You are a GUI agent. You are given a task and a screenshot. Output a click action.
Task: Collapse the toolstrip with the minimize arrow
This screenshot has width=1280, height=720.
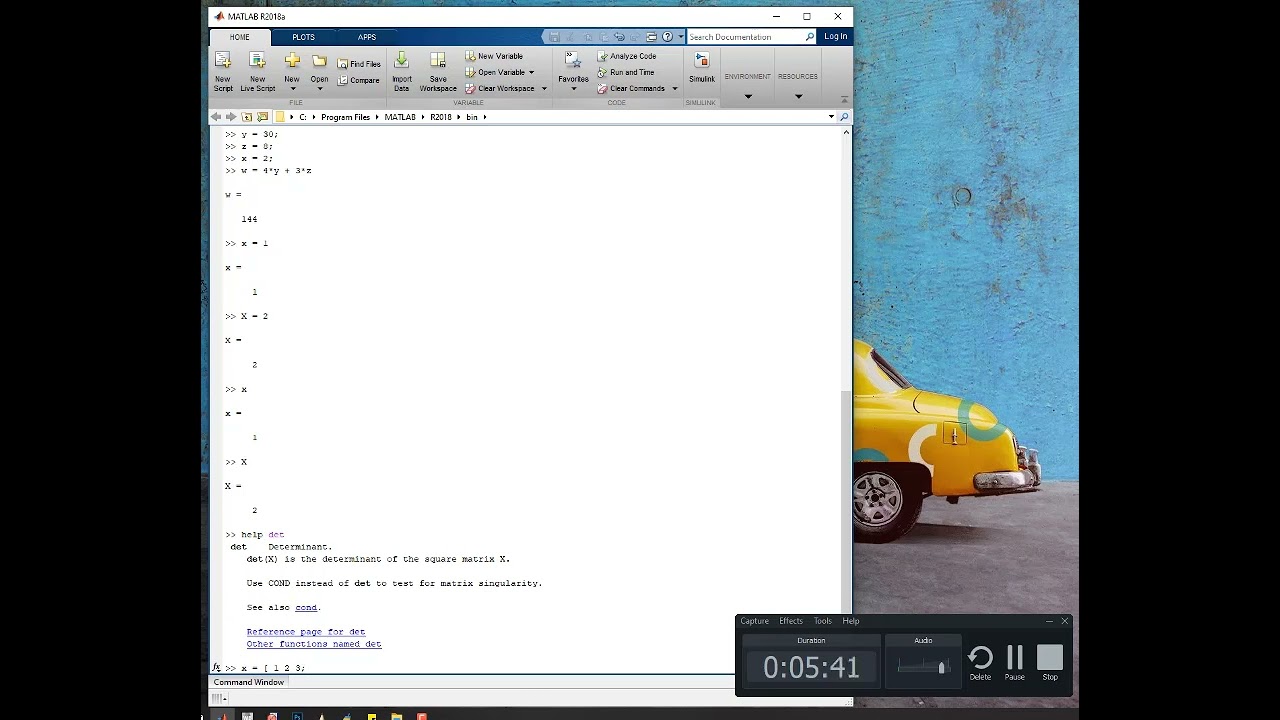[844, 99]
